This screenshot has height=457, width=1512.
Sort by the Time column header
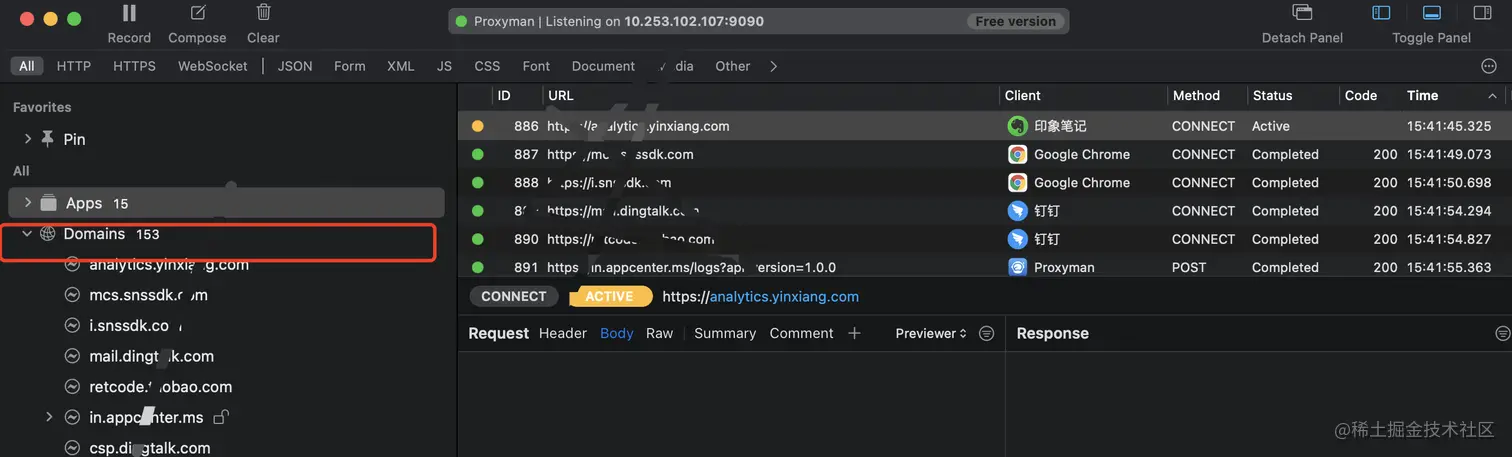[x=1422, y=95]
